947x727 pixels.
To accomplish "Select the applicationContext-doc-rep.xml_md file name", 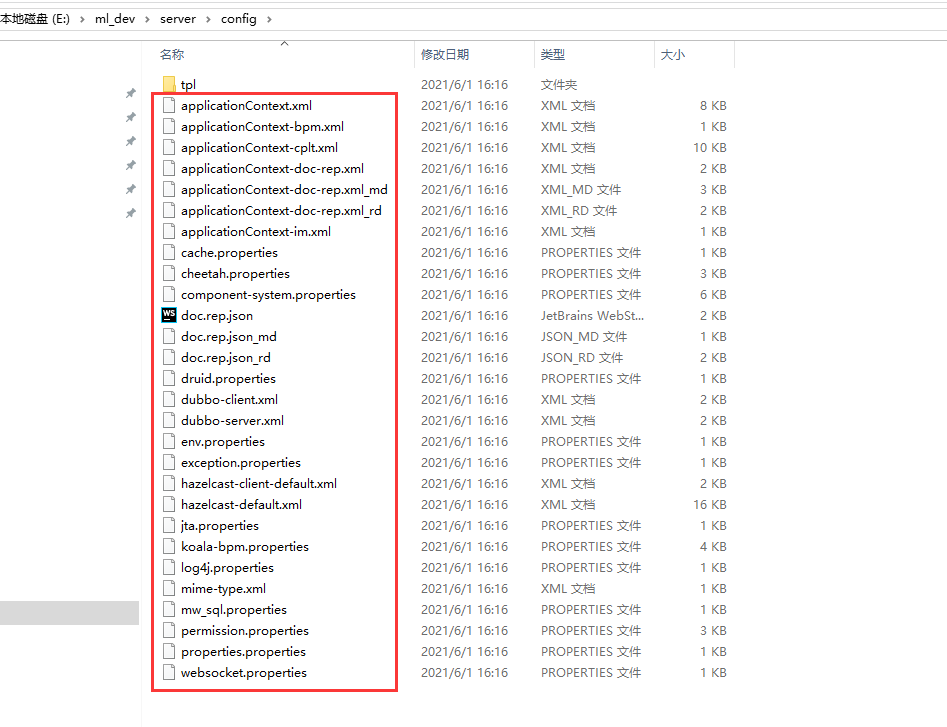I will (284, 190).
